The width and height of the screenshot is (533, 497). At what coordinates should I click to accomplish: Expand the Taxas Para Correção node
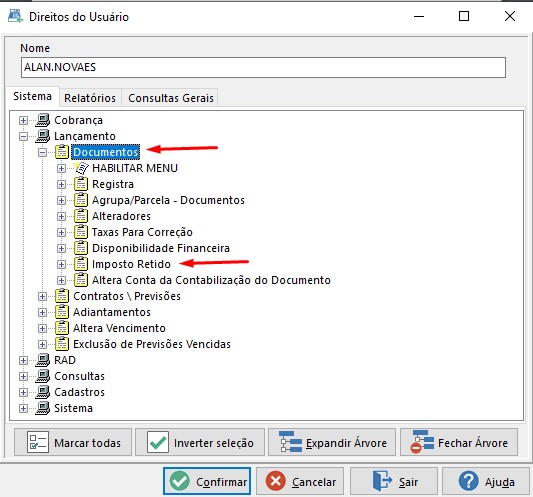click(62, 232)
